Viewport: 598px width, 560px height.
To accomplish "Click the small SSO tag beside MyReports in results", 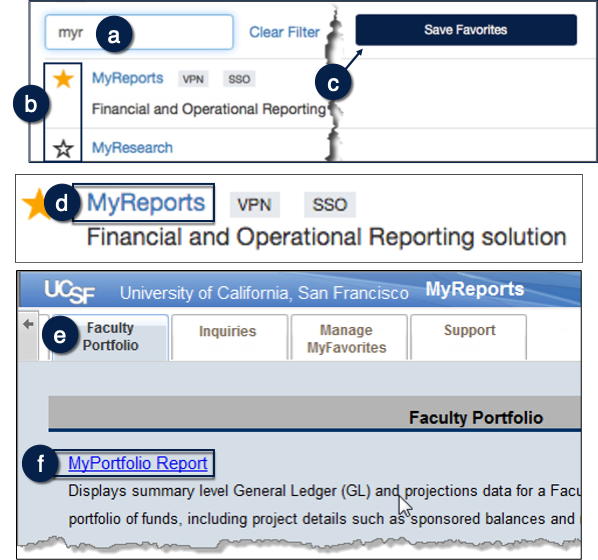I will point(239,79).
